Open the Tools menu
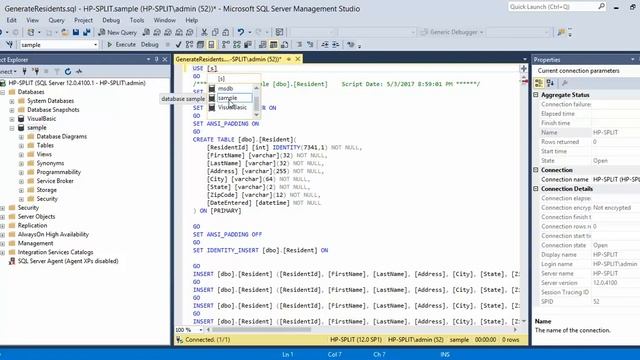Viewport: 640px width, 360px height. click(137, 20)
